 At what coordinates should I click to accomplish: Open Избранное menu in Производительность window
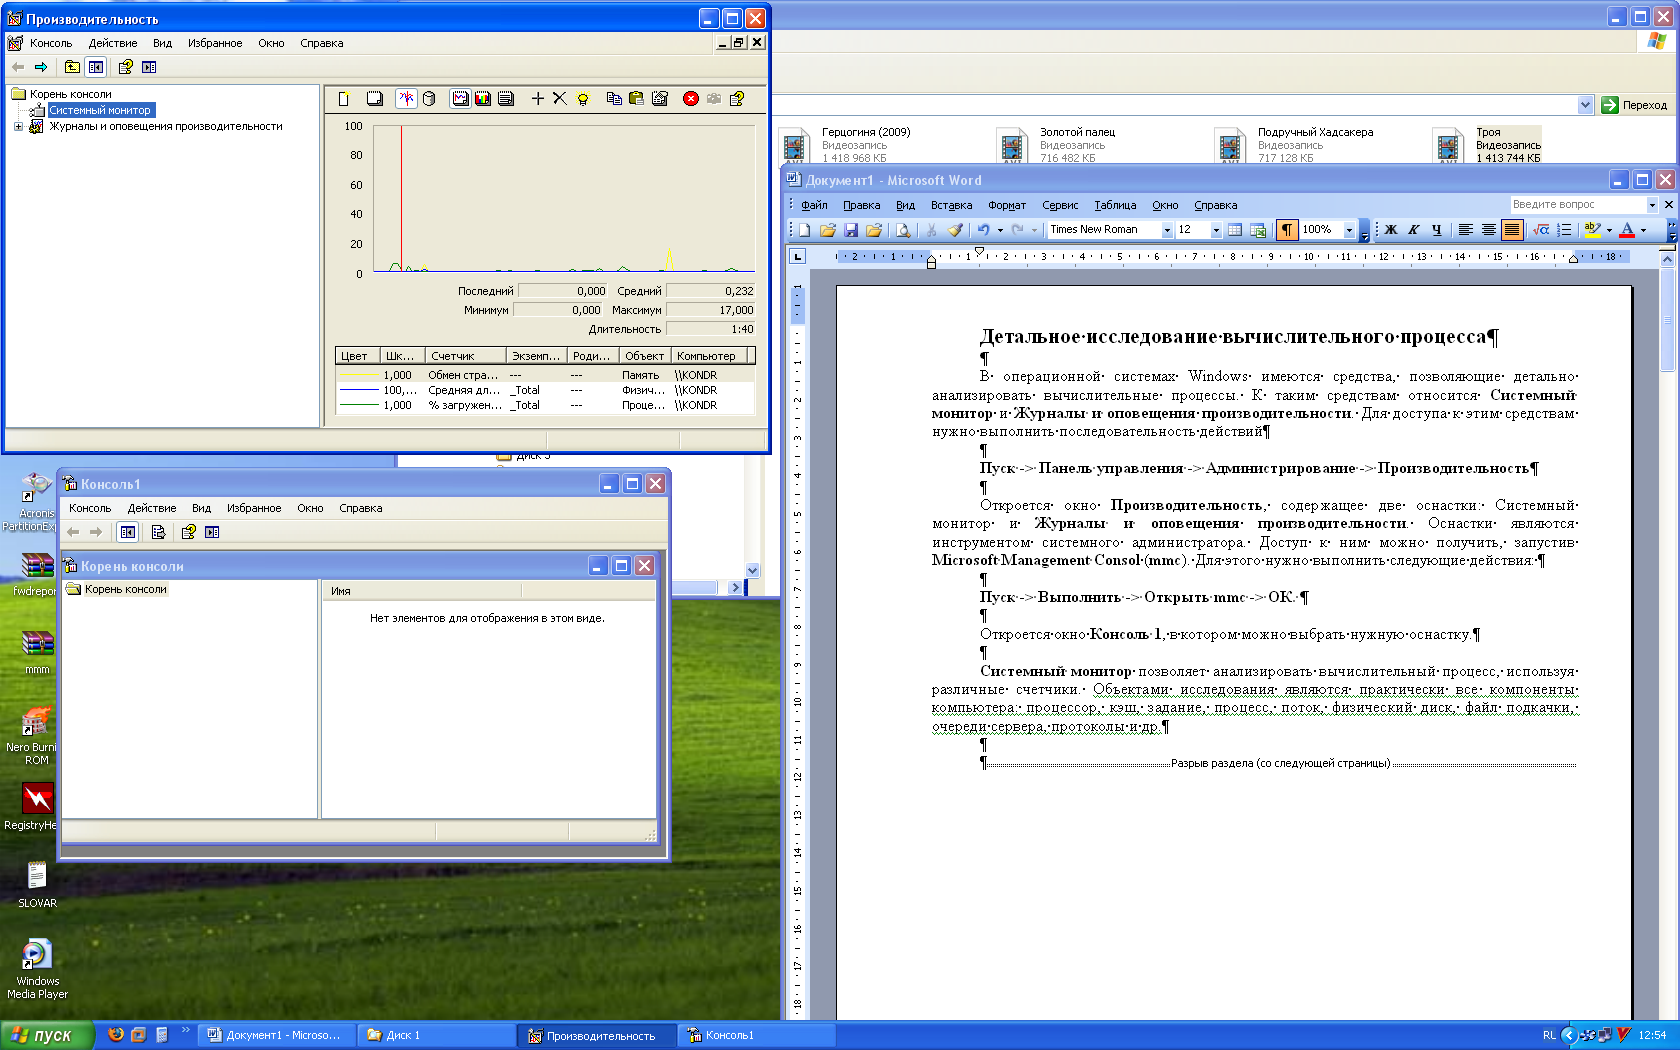(215, 43)
